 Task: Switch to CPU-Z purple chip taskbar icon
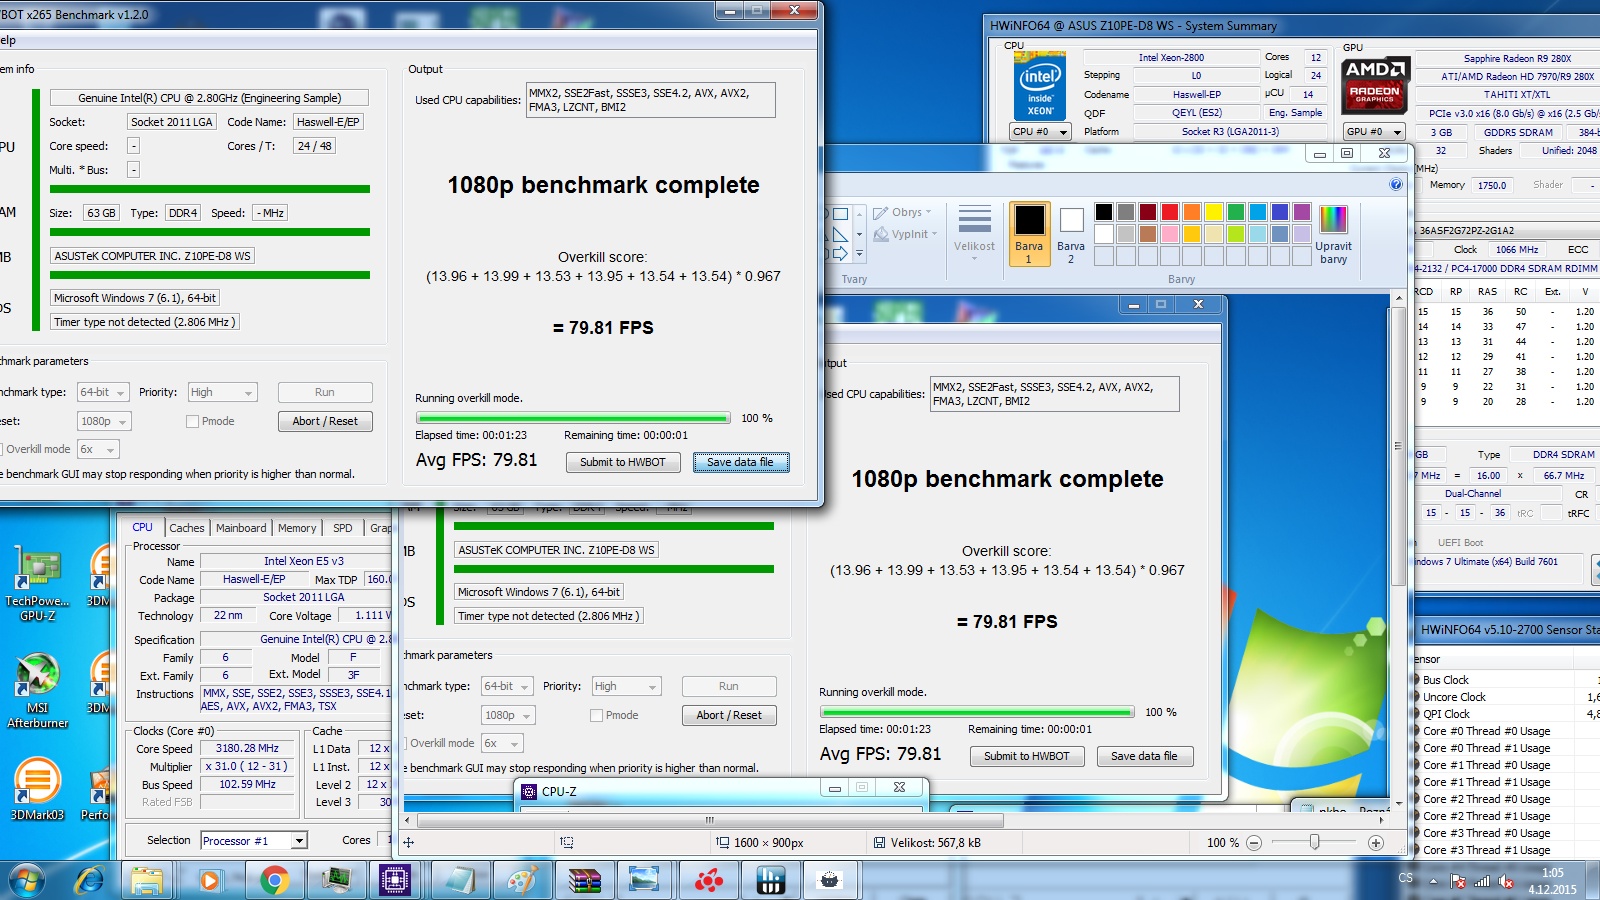tap(396, 880)
